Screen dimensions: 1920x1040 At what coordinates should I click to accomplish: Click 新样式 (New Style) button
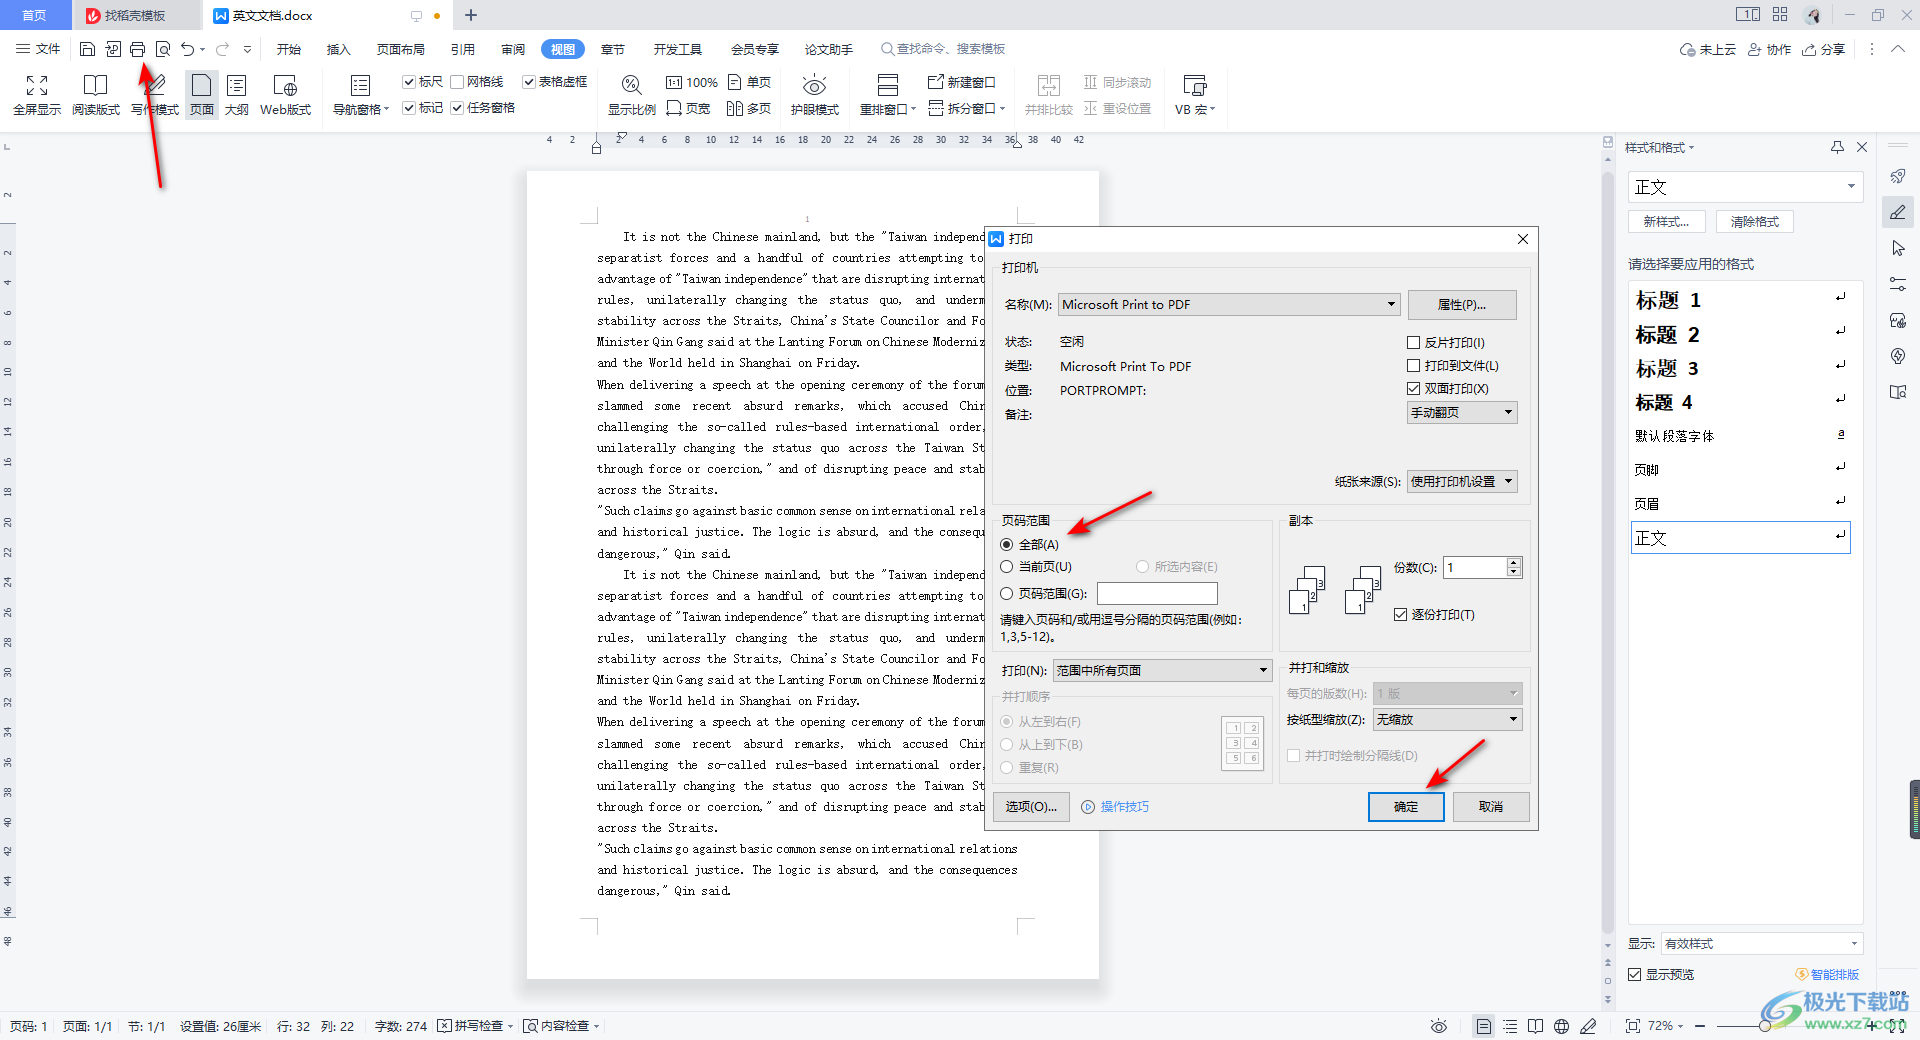pyautogui.click(x=1666, y=222)
